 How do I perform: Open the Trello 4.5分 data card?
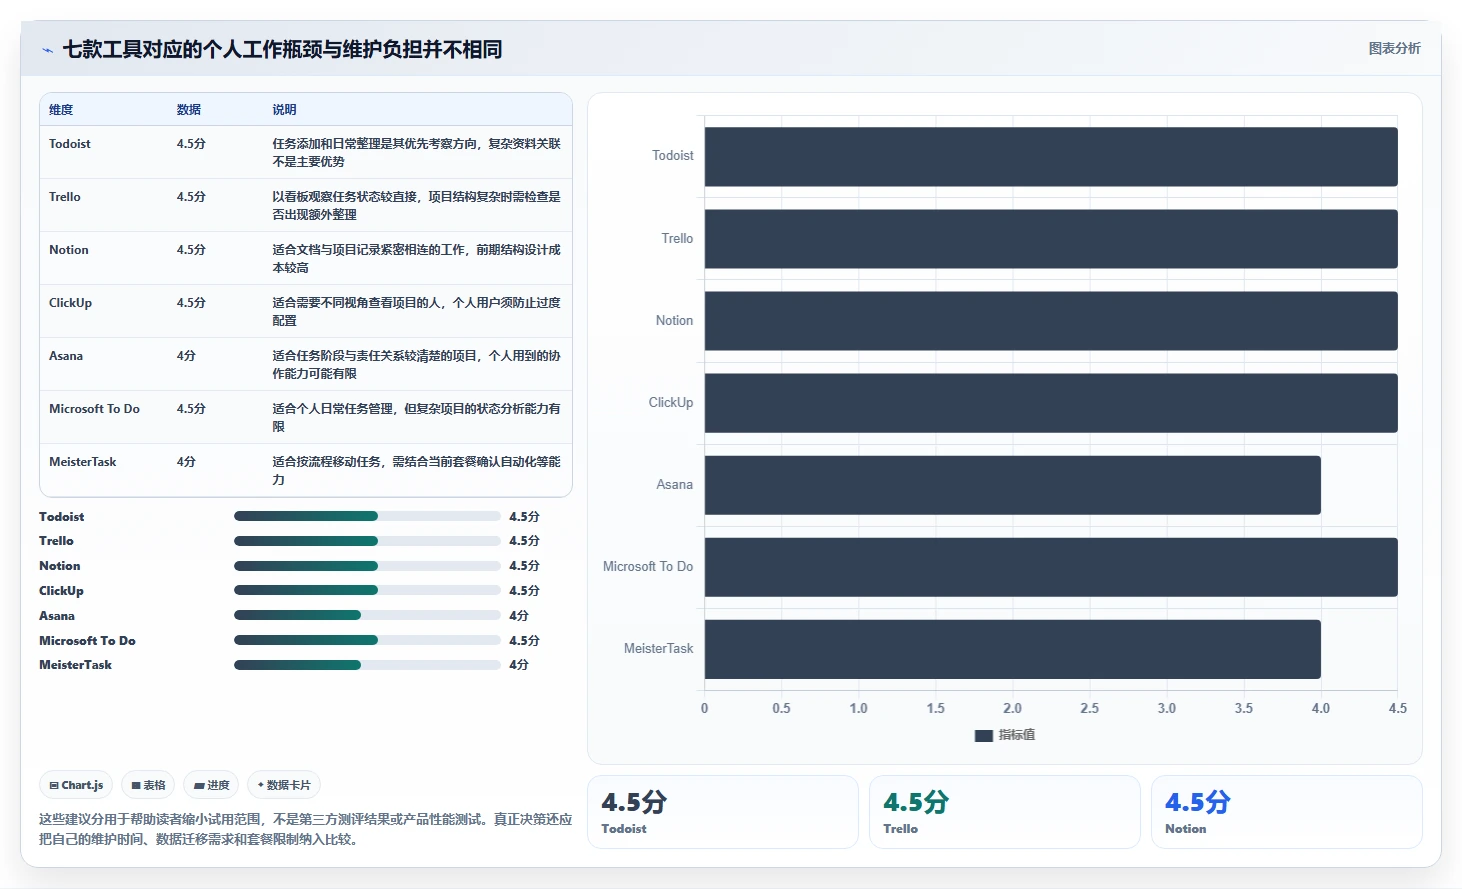pyautogui.click(x=1005, y=812)
